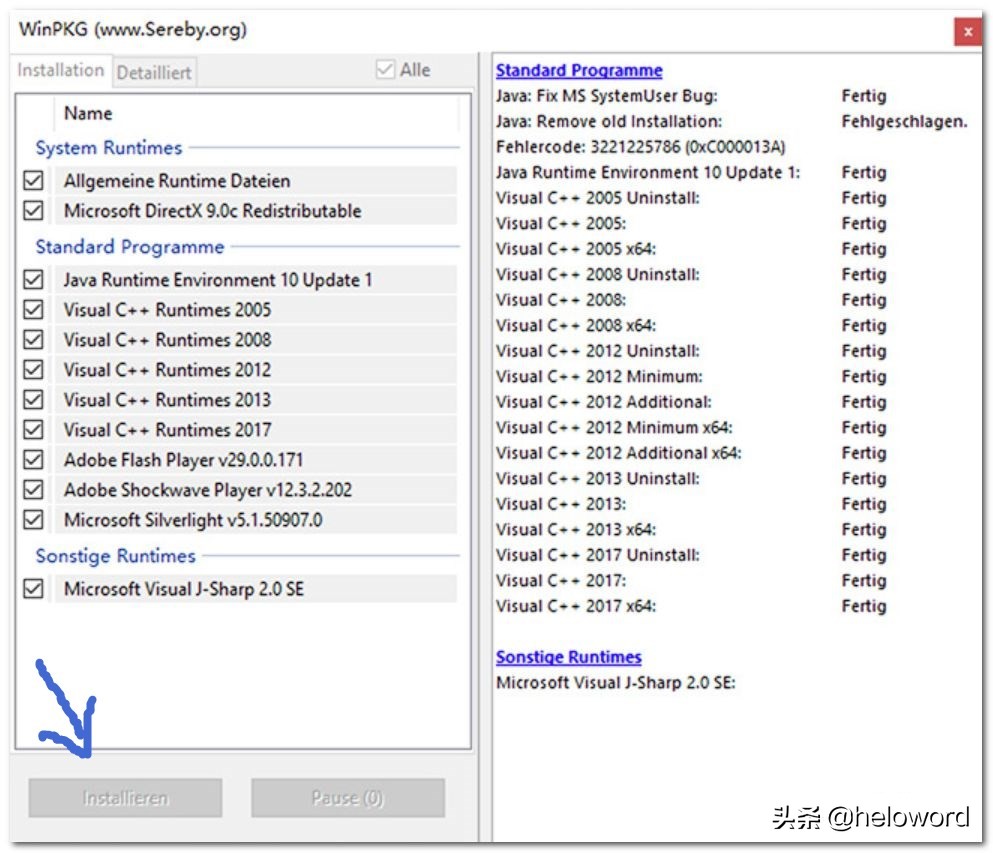Uncheck Microsoft DirectX 9.0c Redistributable checkbox
993x853 pixels.
(x=34, y=211)
